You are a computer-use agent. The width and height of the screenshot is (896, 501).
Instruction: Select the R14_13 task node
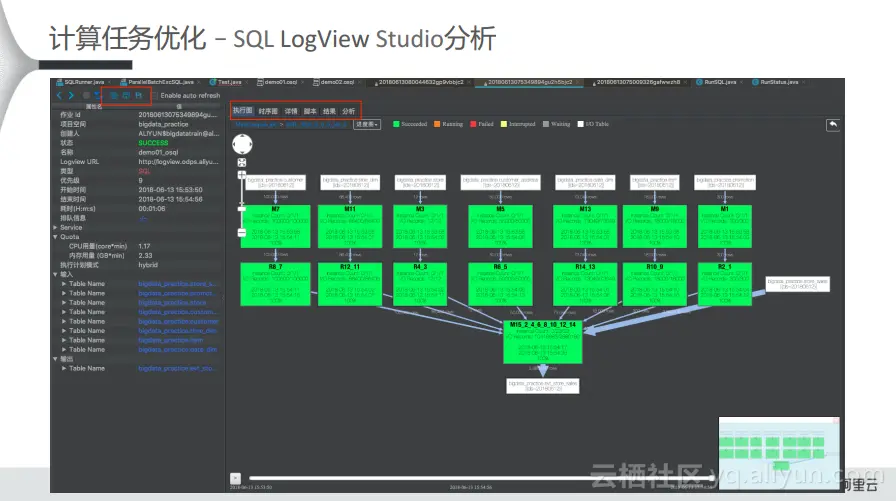tap(585, 284)
